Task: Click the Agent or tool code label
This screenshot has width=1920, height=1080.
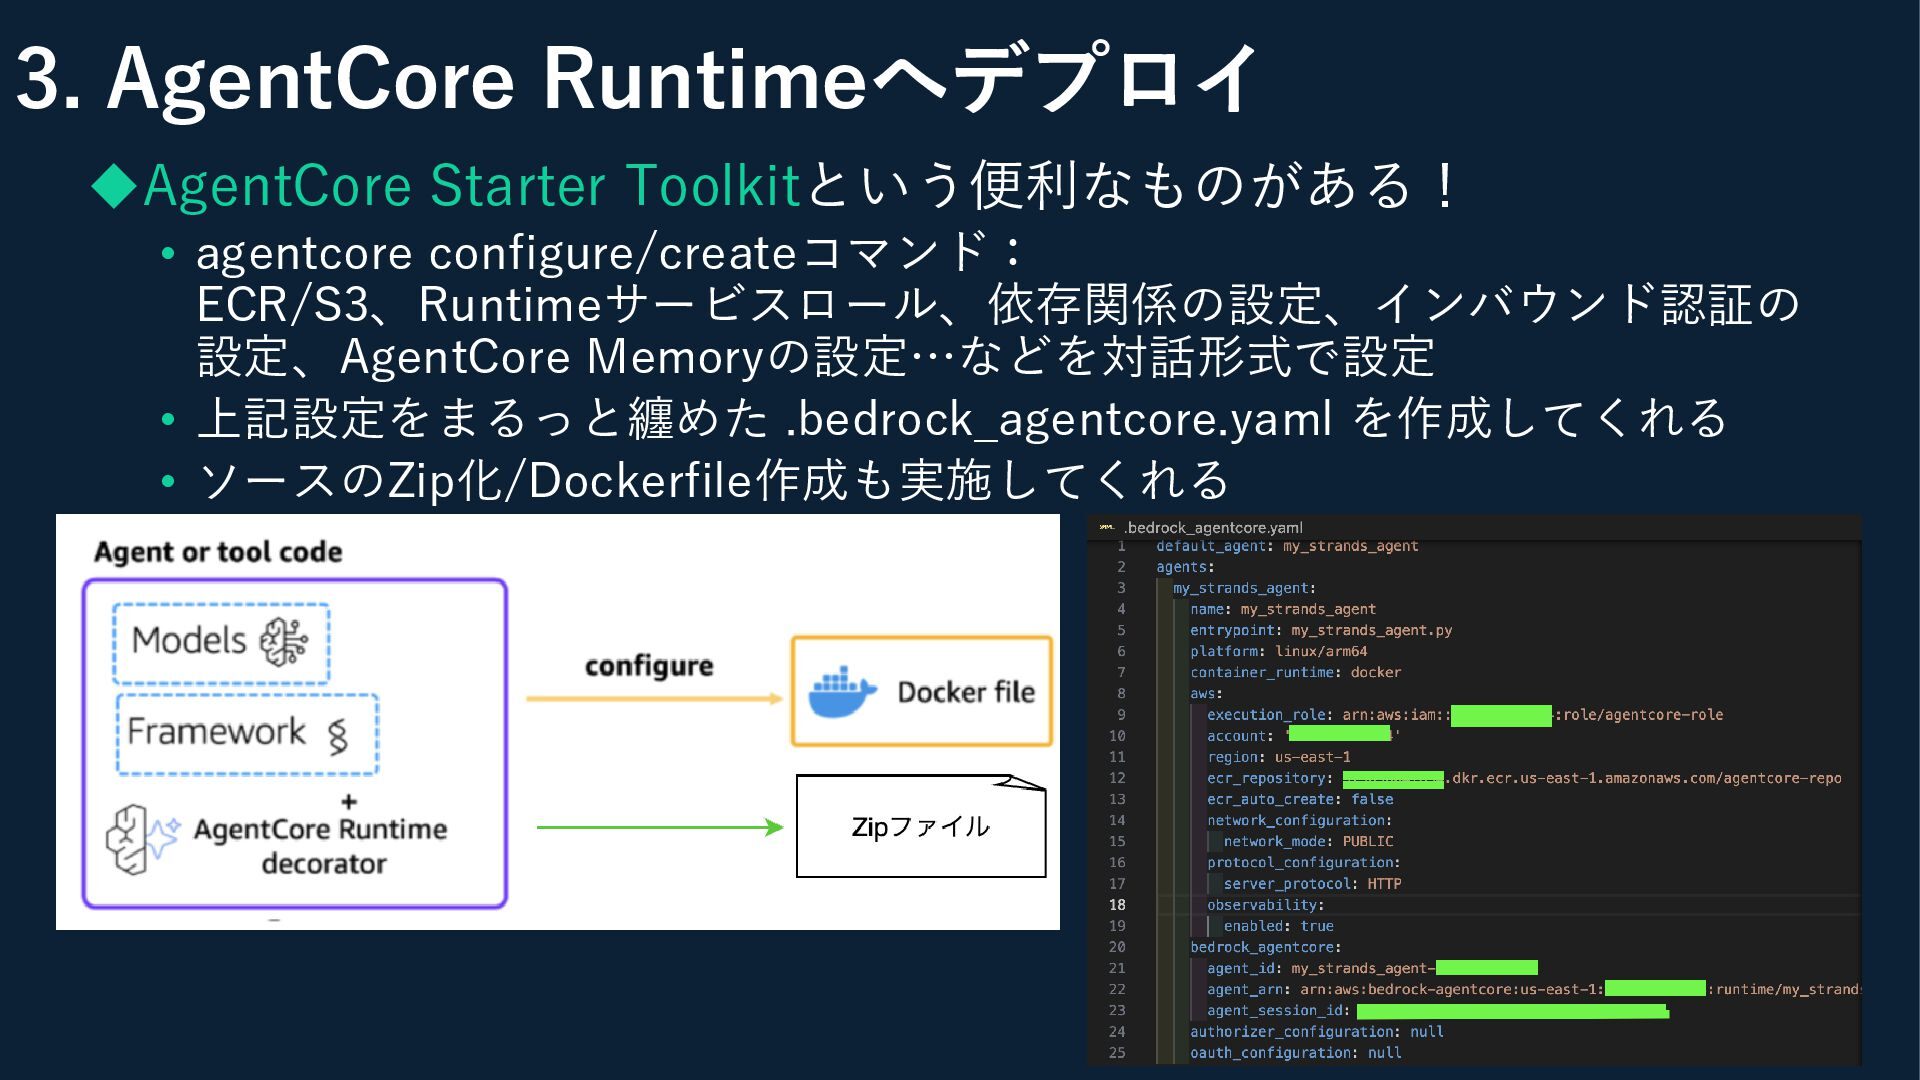Action: point(218,552)
